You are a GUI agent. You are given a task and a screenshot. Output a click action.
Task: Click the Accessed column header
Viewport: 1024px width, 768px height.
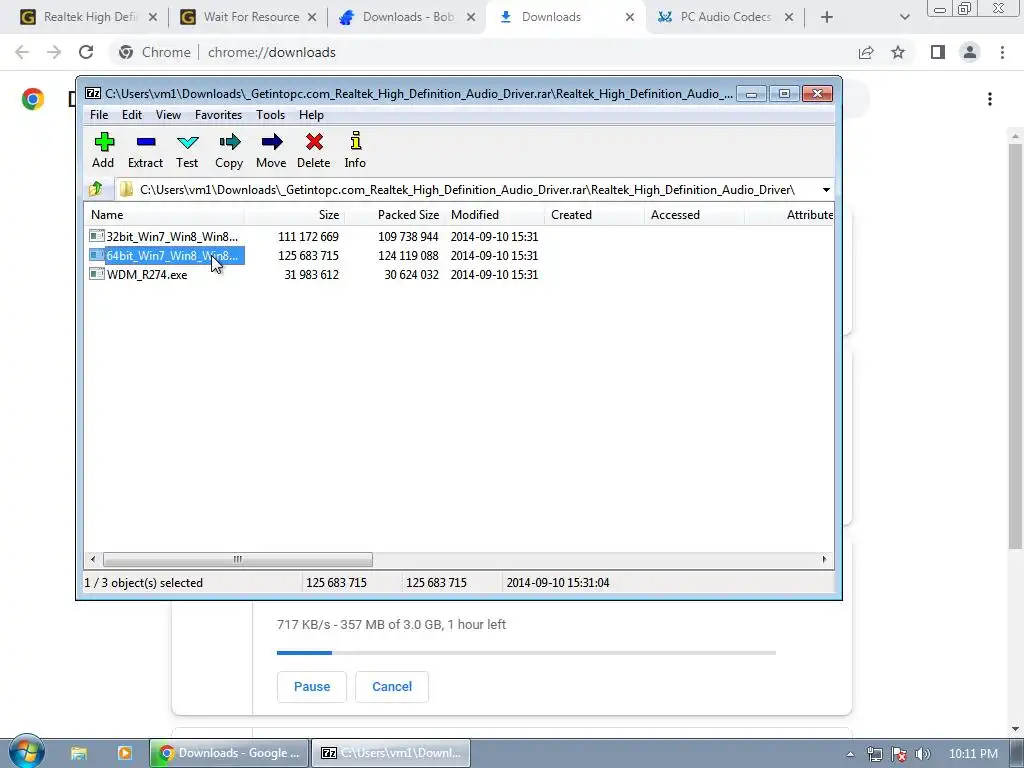click(694, 215)
